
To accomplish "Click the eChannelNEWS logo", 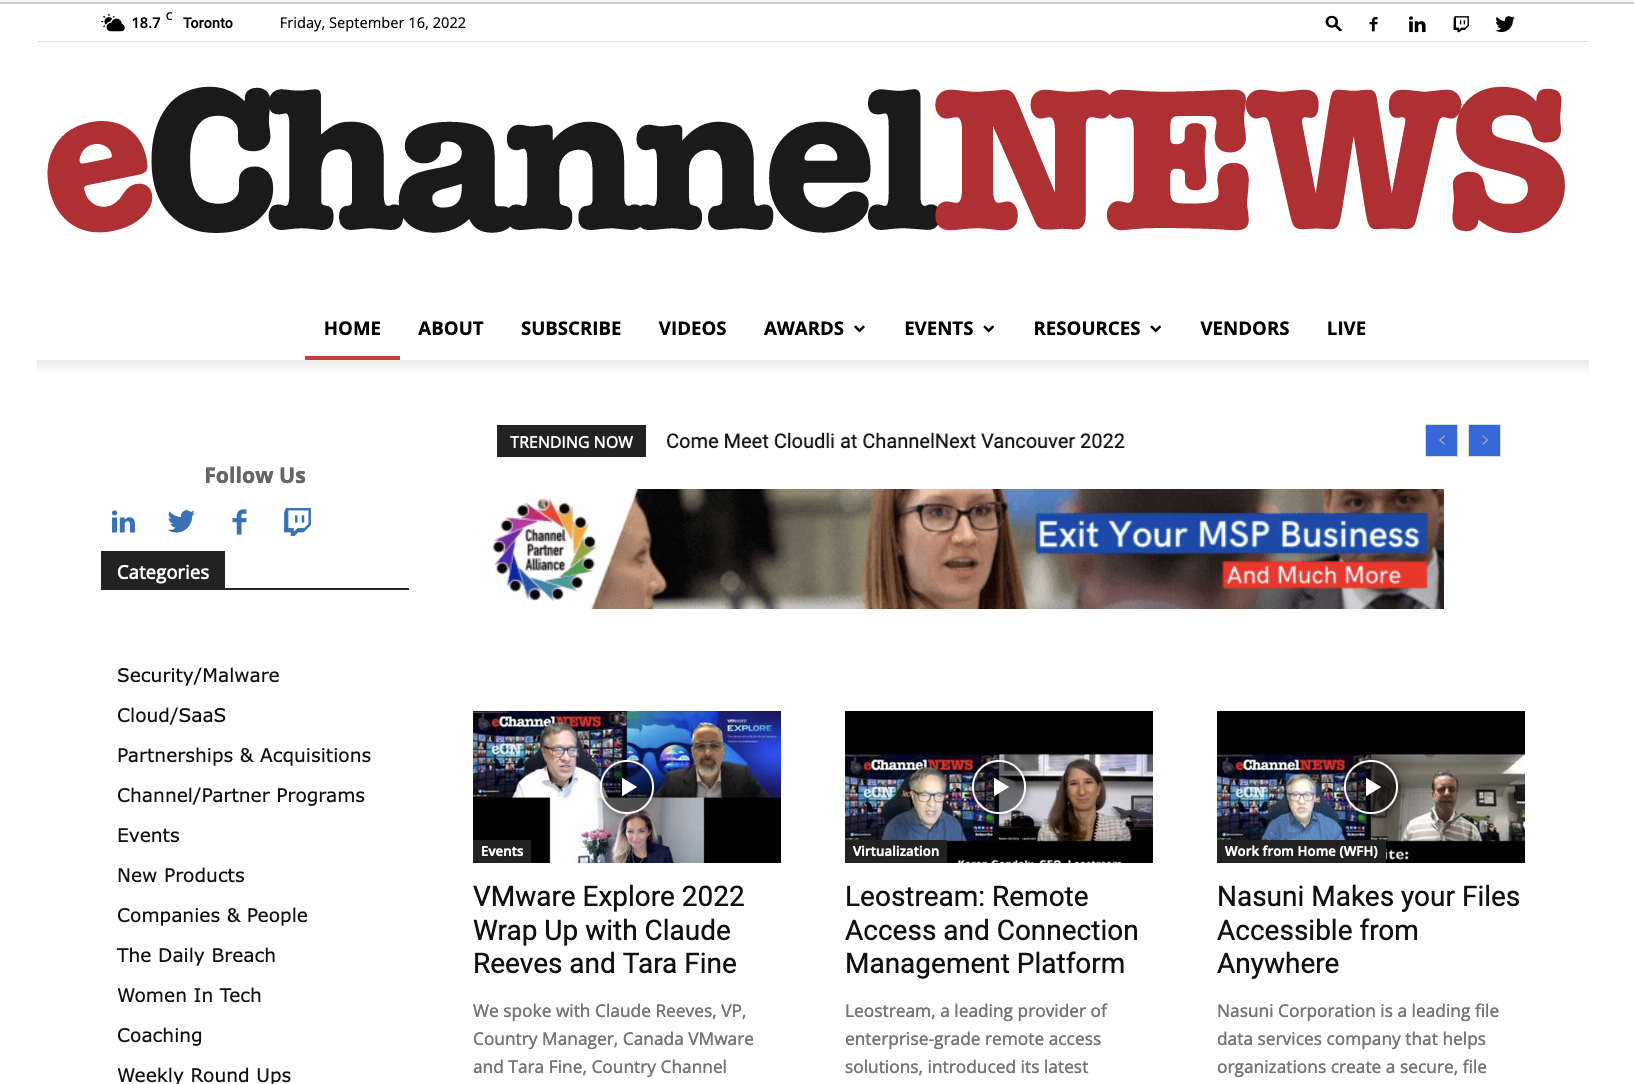I will pyautogui.click(x=806, y=160).
